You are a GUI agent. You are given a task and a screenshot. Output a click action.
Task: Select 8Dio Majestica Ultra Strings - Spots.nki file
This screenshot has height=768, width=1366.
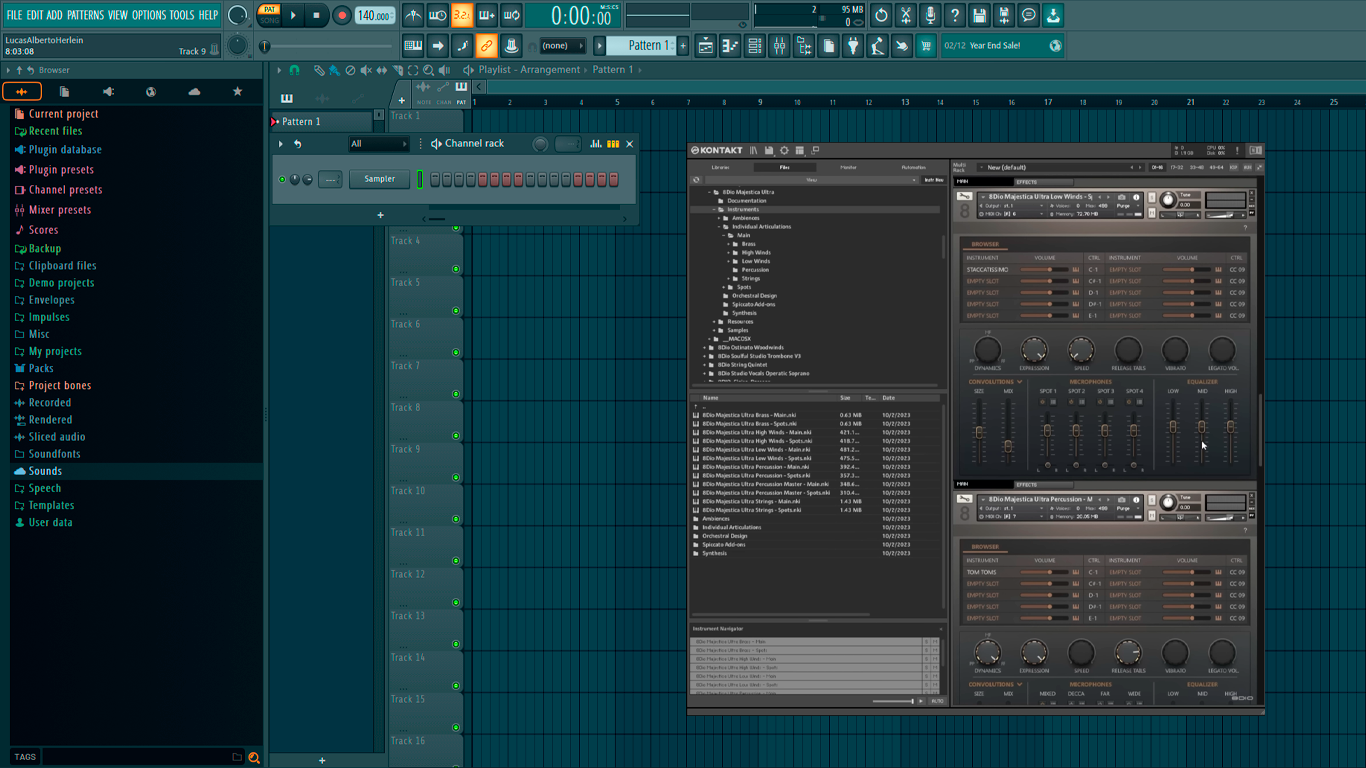click(751, 510)
